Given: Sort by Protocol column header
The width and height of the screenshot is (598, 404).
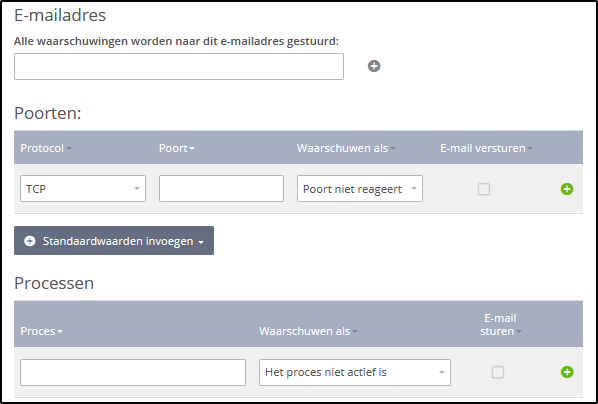Looking at the screenshot, I should [x=46, y=148].
